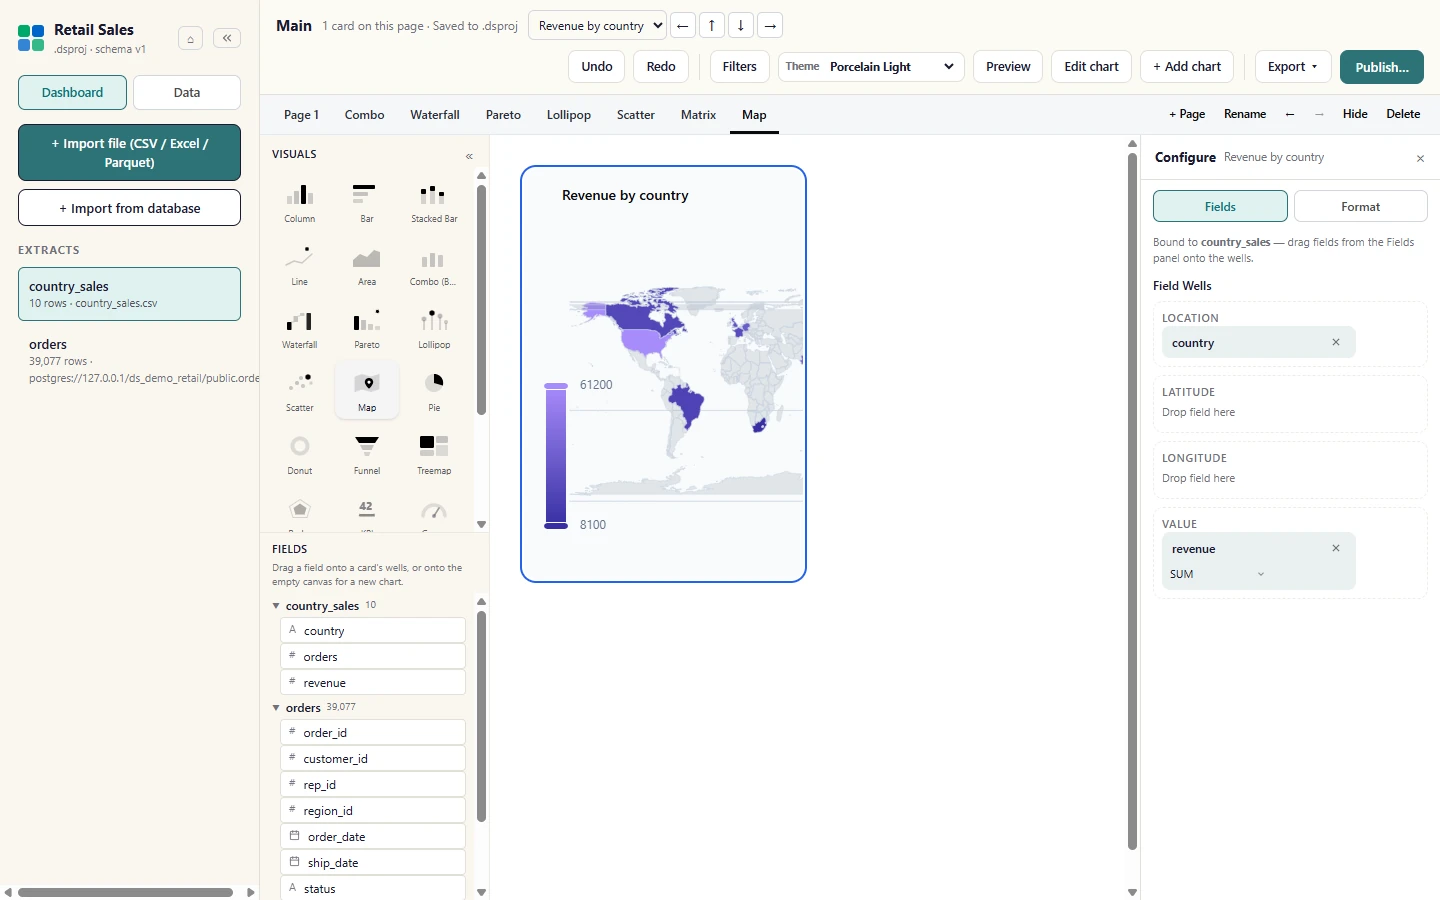Open the Matrix page tab
1440x900 pixels.
698,115
